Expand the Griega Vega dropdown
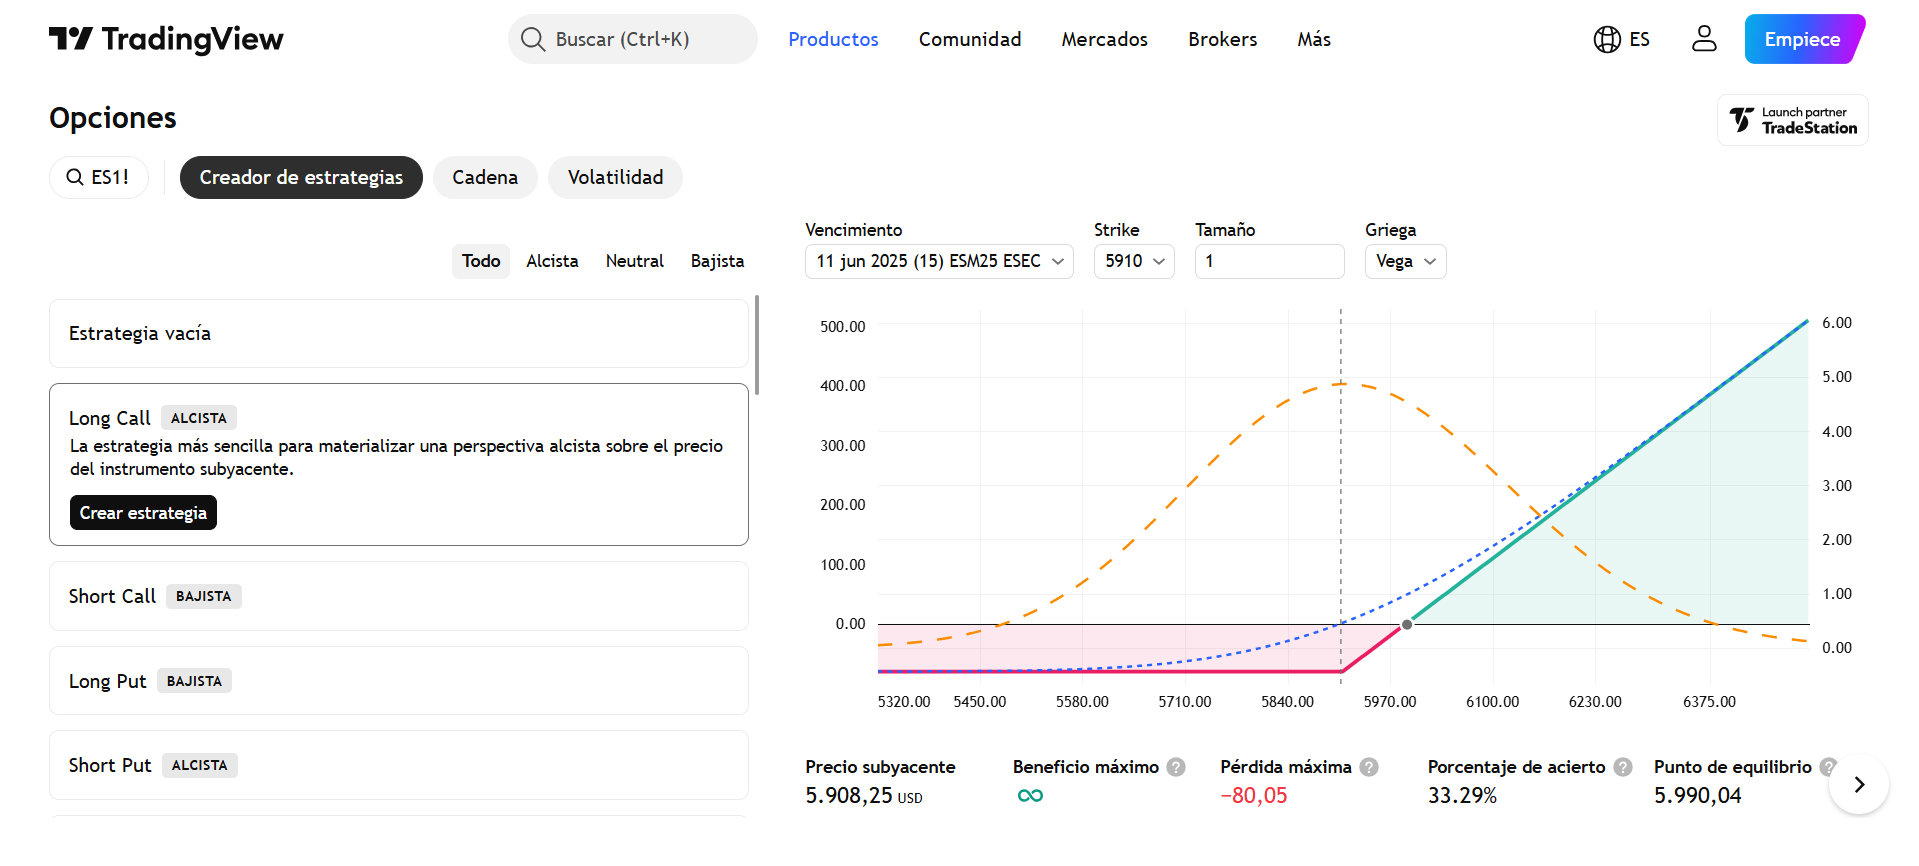The width and height of the screenshot is (1919, 866). click(x=1405, y=261)
